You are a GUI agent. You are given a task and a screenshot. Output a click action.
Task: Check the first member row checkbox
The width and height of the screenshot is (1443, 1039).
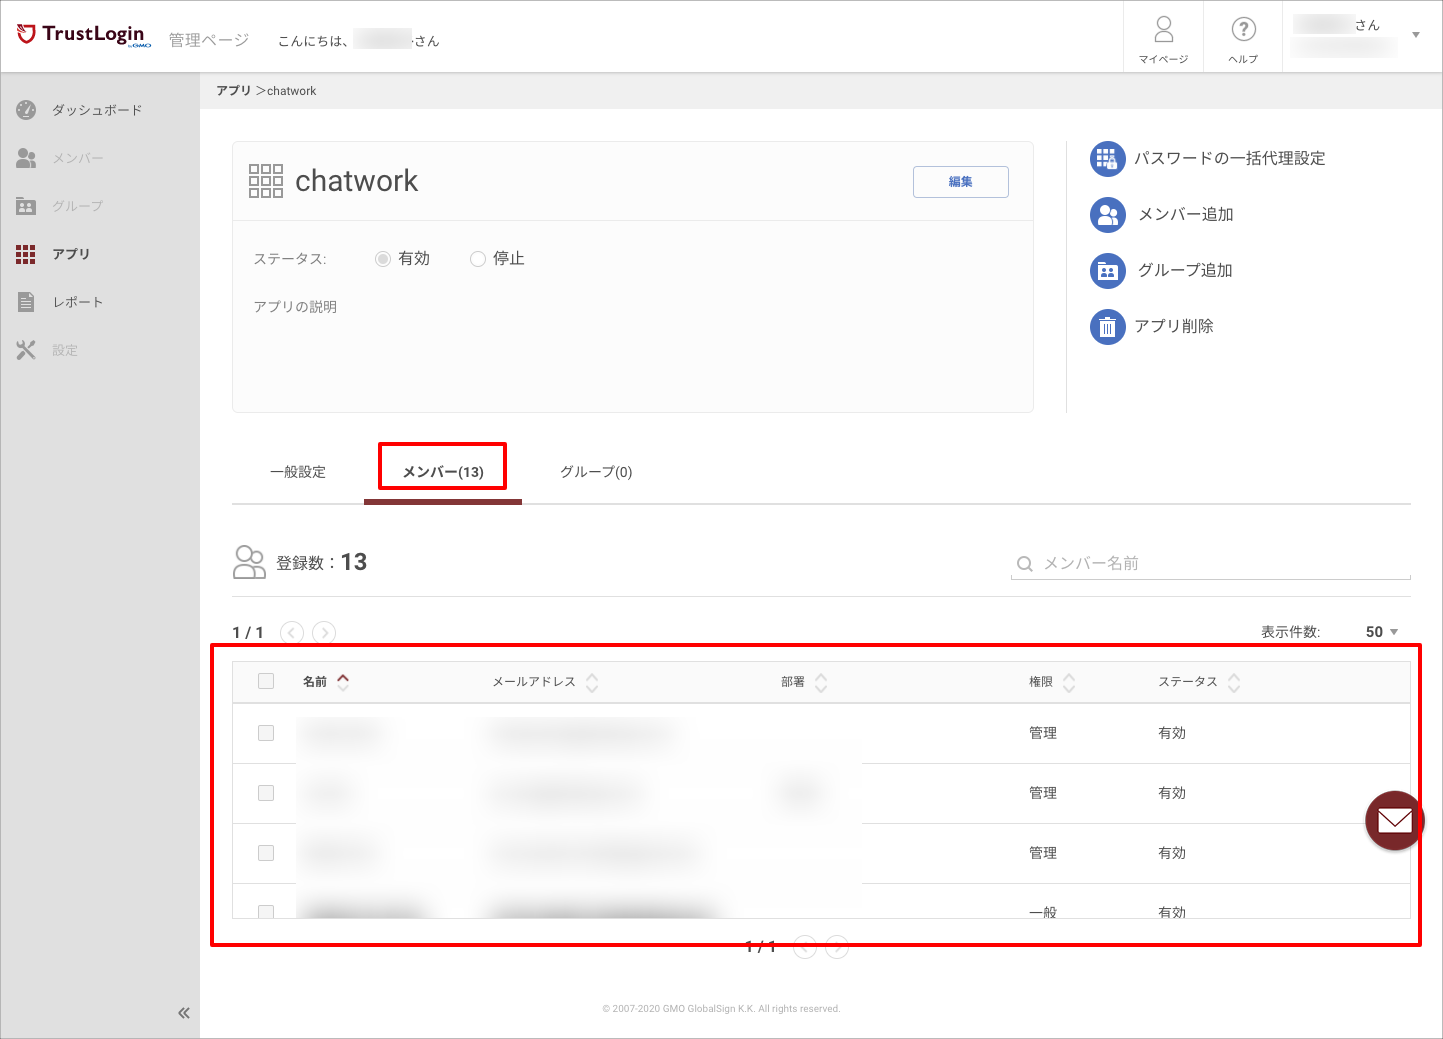click(x=266, y=733)
